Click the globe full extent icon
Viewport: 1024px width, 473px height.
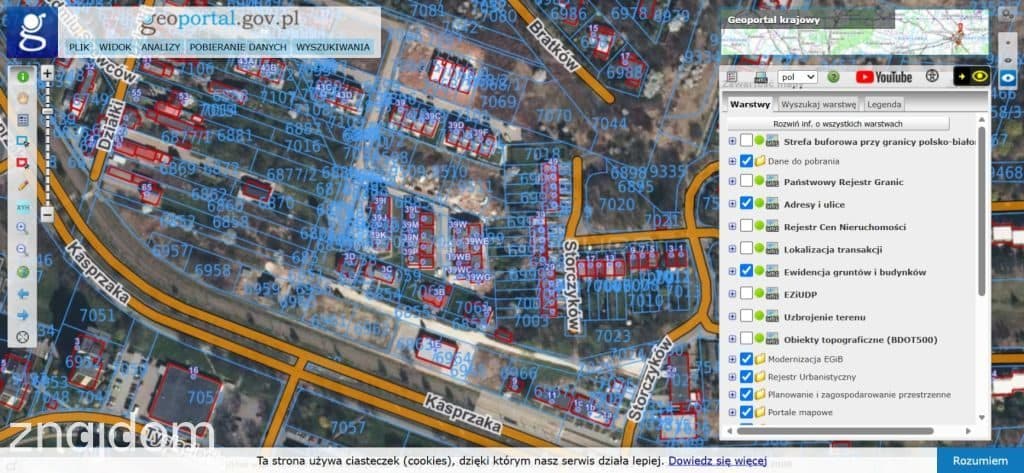point(23,272)
